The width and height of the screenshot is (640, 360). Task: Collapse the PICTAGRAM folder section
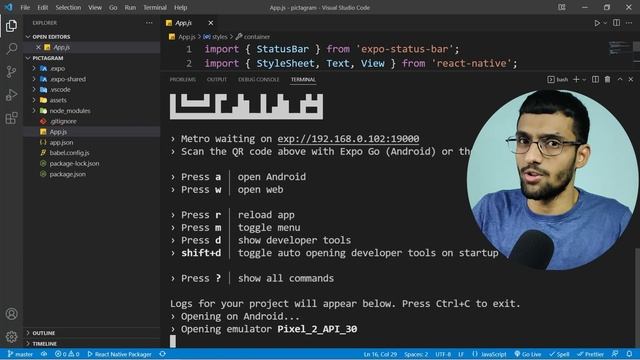92,58
